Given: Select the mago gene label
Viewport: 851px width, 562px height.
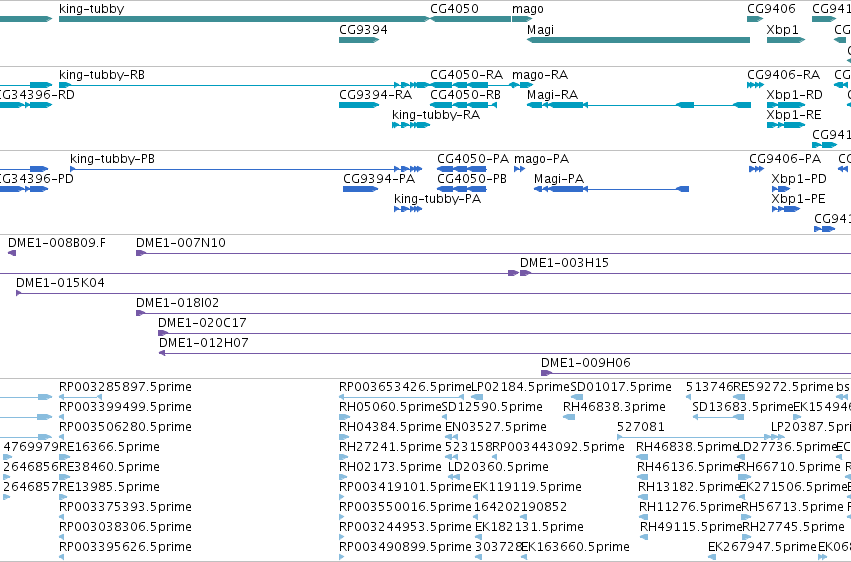Looking at the screenshot, I should point(528,9).
